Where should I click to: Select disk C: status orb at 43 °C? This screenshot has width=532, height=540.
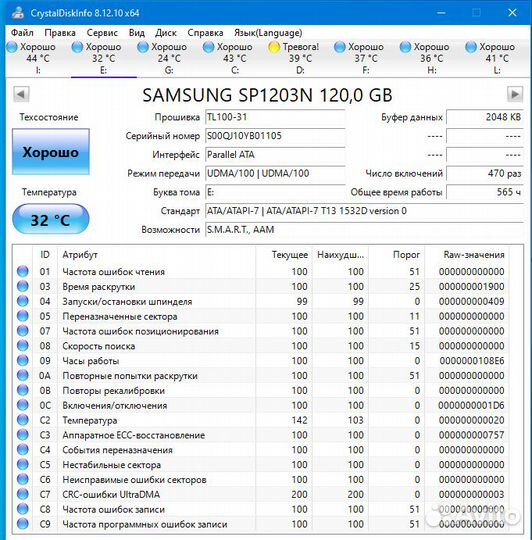pos(208,47)
